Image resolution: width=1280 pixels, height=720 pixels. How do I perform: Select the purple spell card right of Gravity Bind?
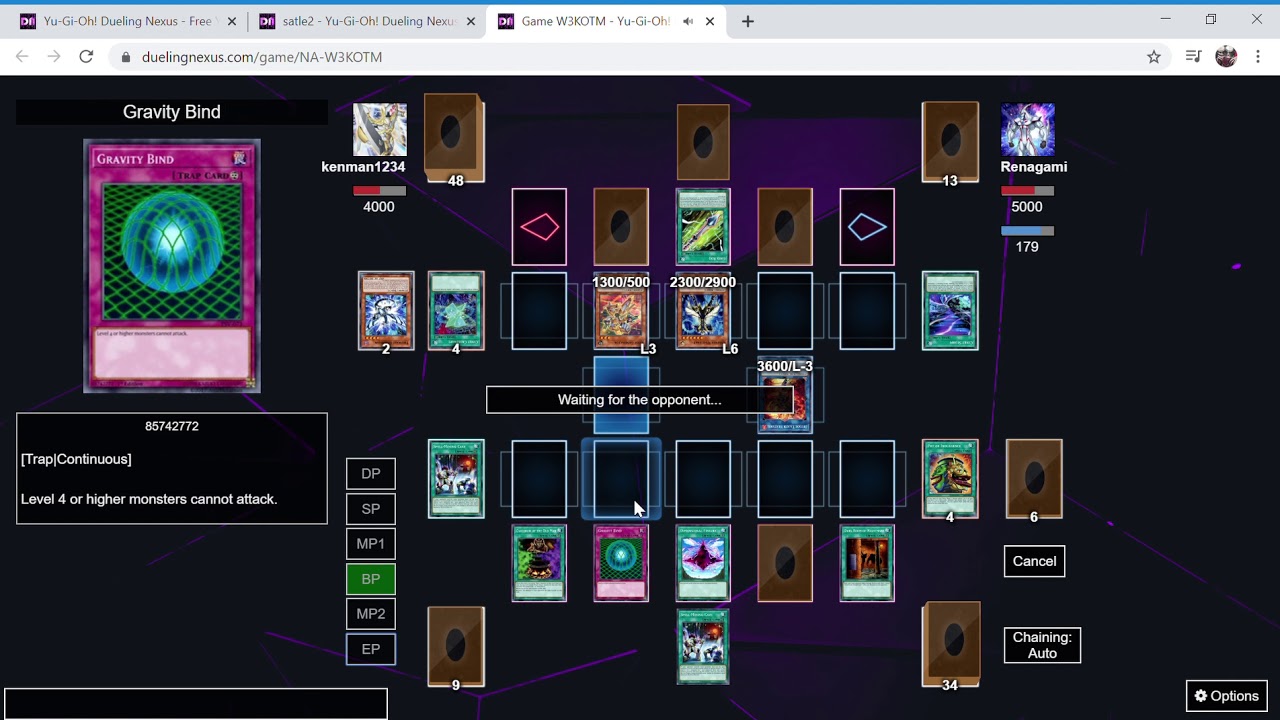point(703,563)
